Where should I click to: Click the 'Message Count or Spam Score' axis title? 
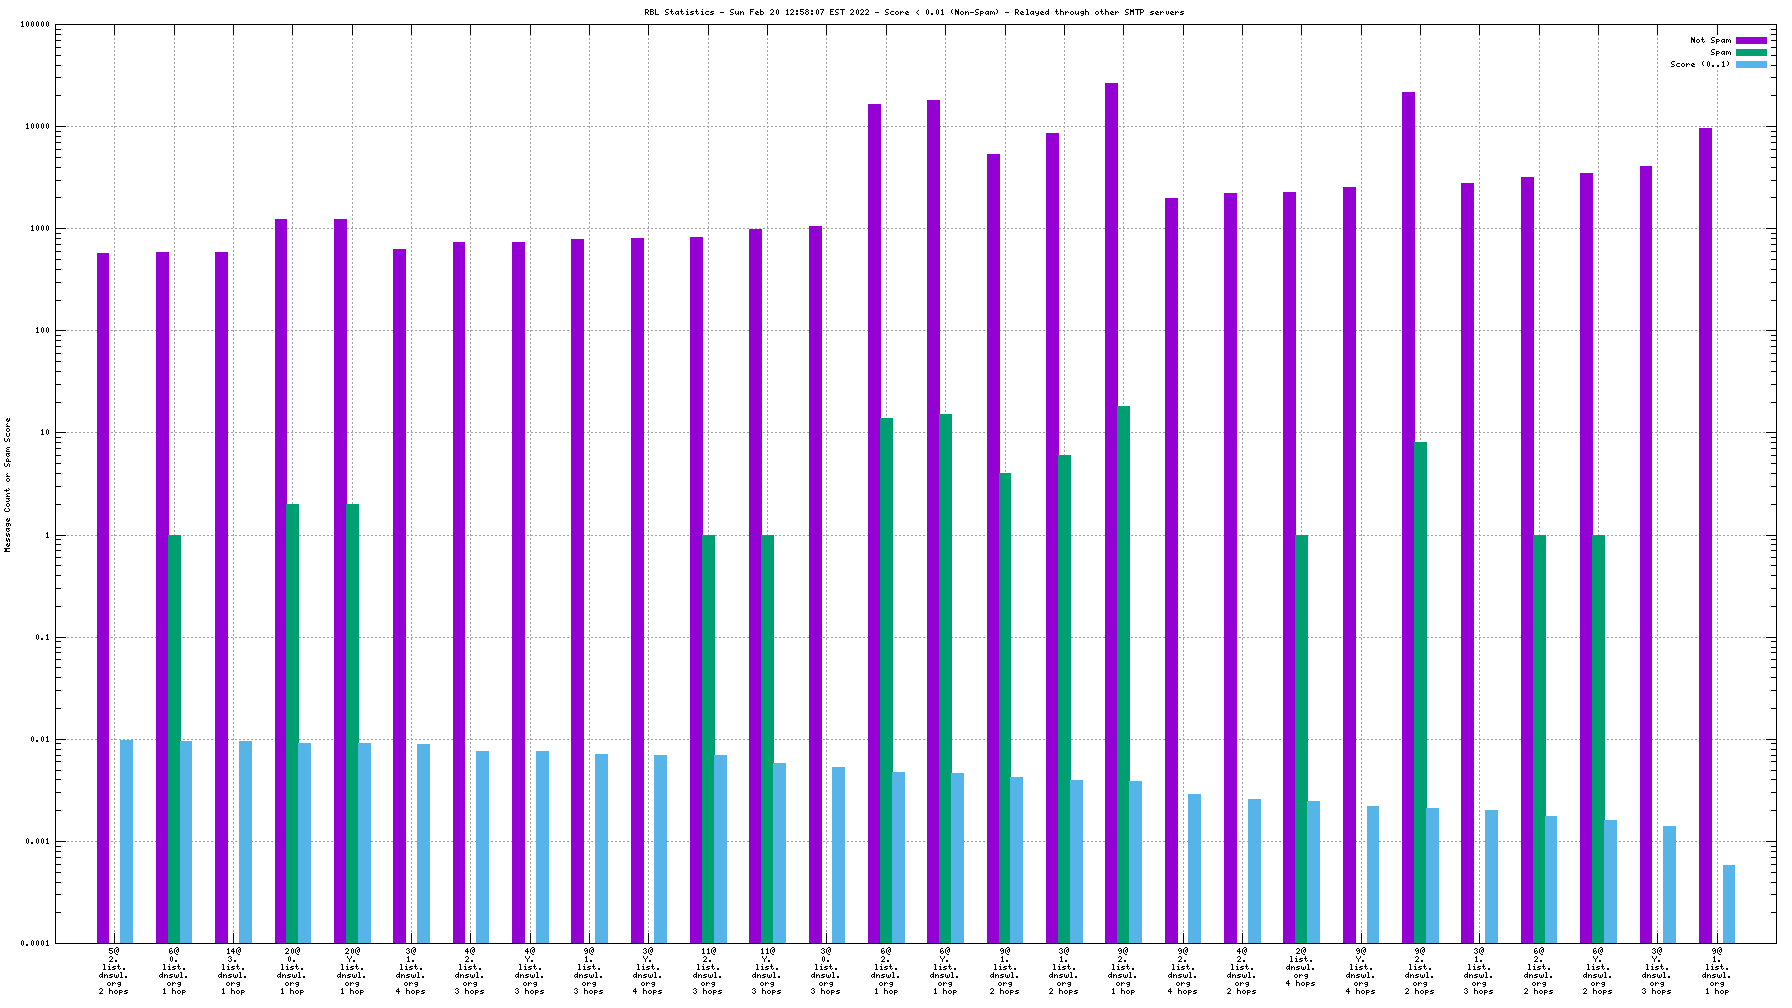8,485
